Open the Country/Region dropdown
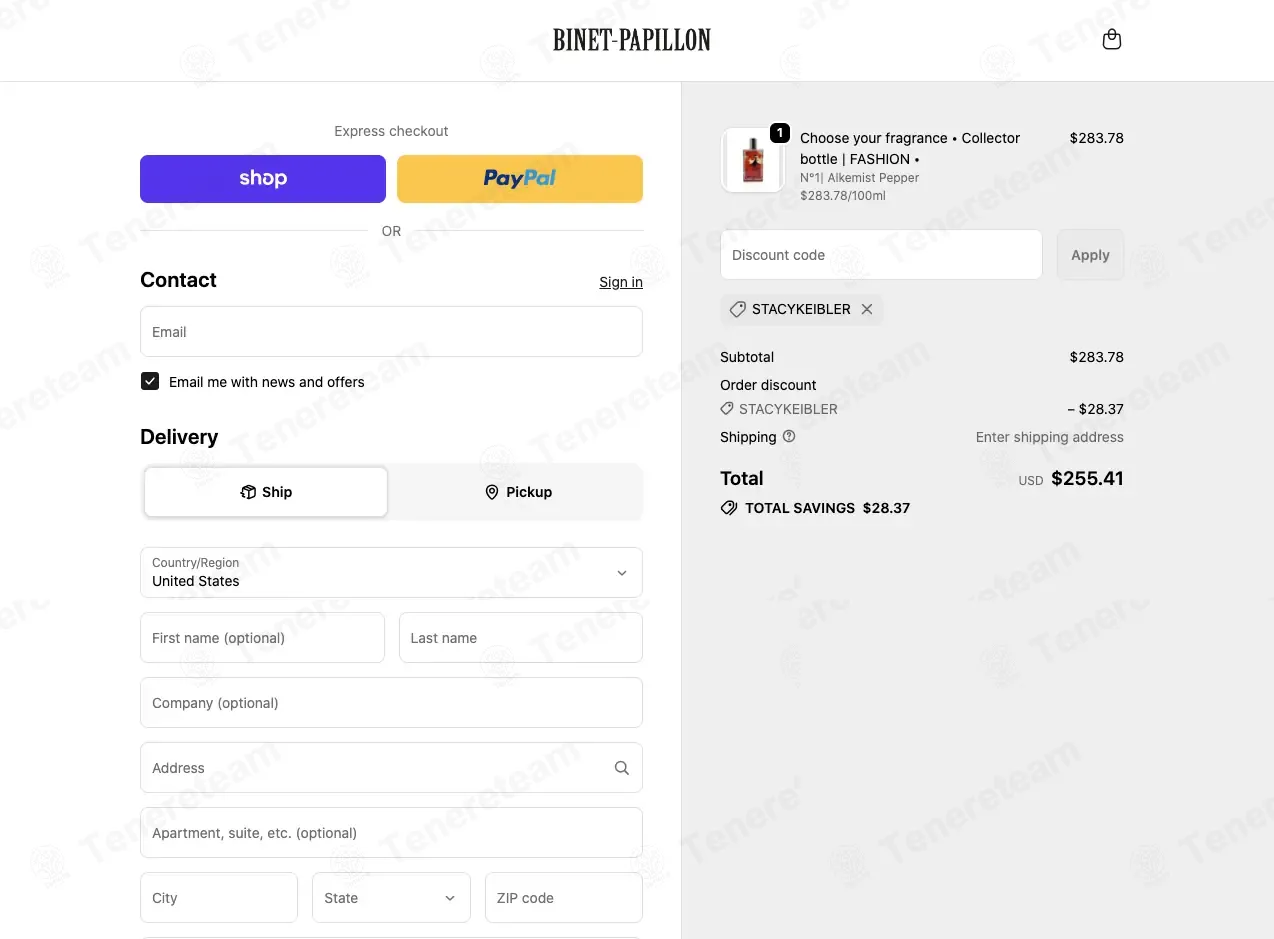1274x939 pixels. [391, 572]
